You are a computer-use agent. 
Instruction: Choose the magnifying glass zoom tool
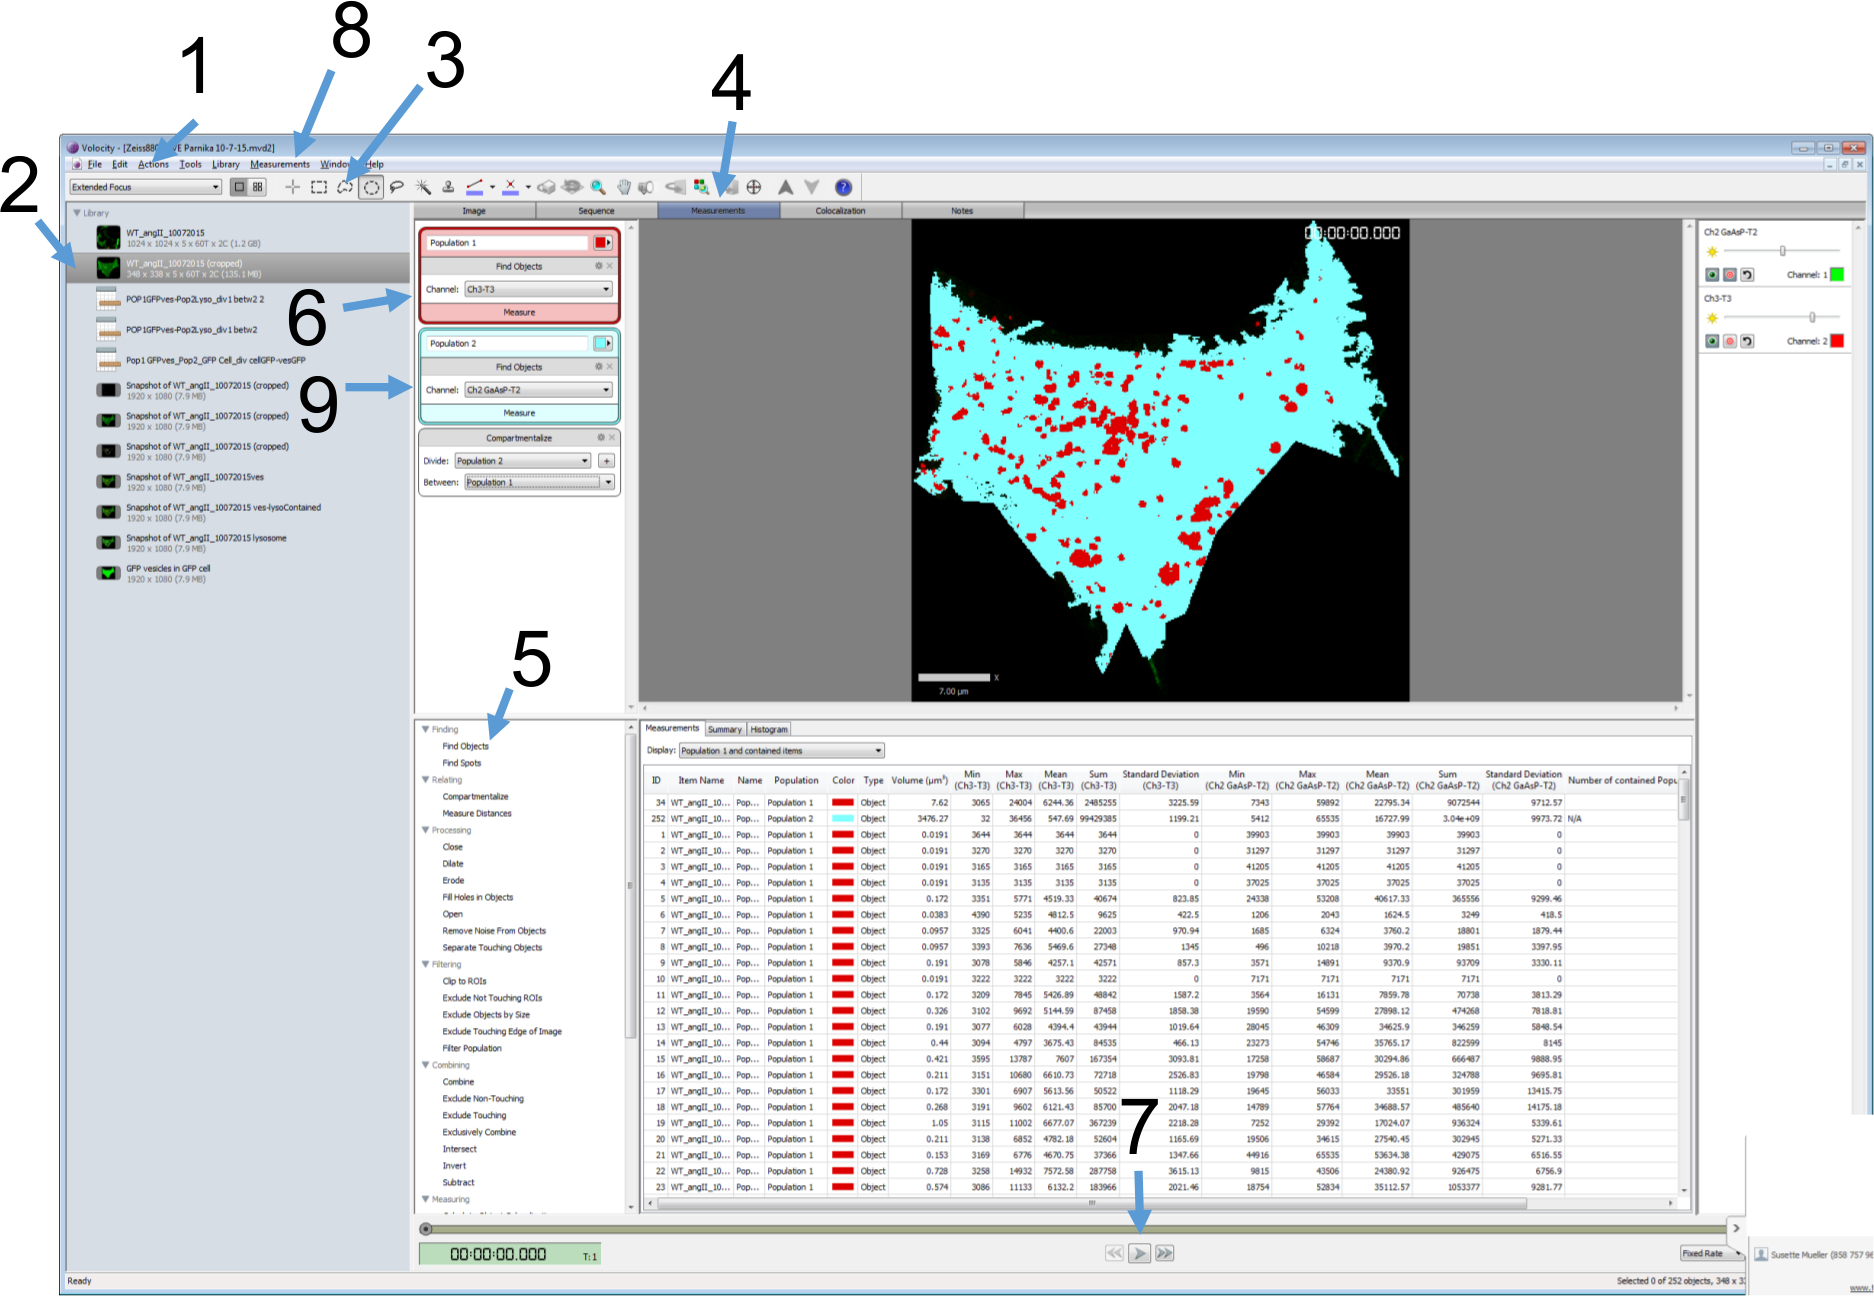598,187
